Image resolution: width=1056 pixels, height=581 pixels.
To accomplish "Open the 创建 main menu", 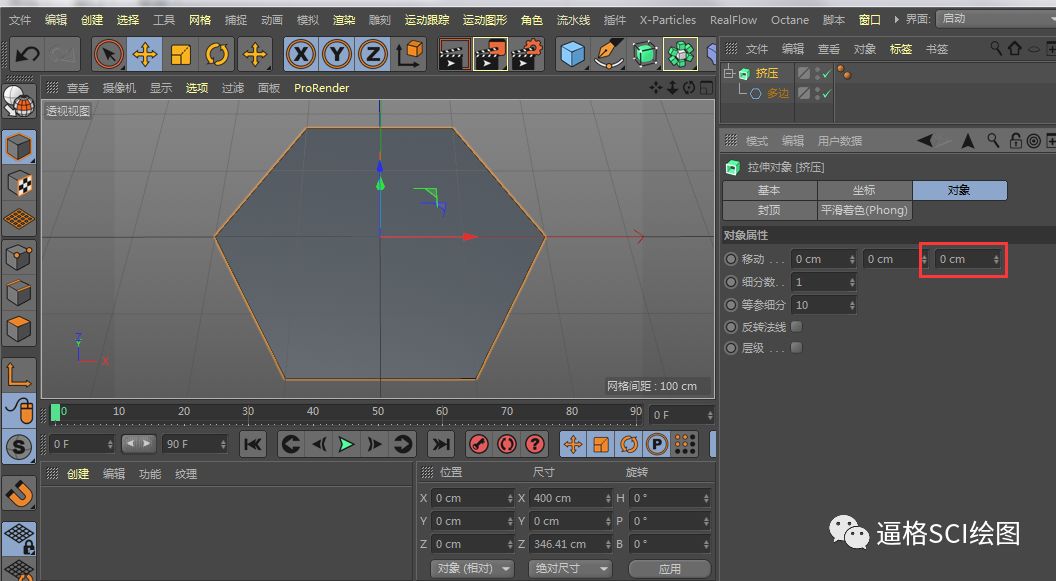I will tap(92, 20).
